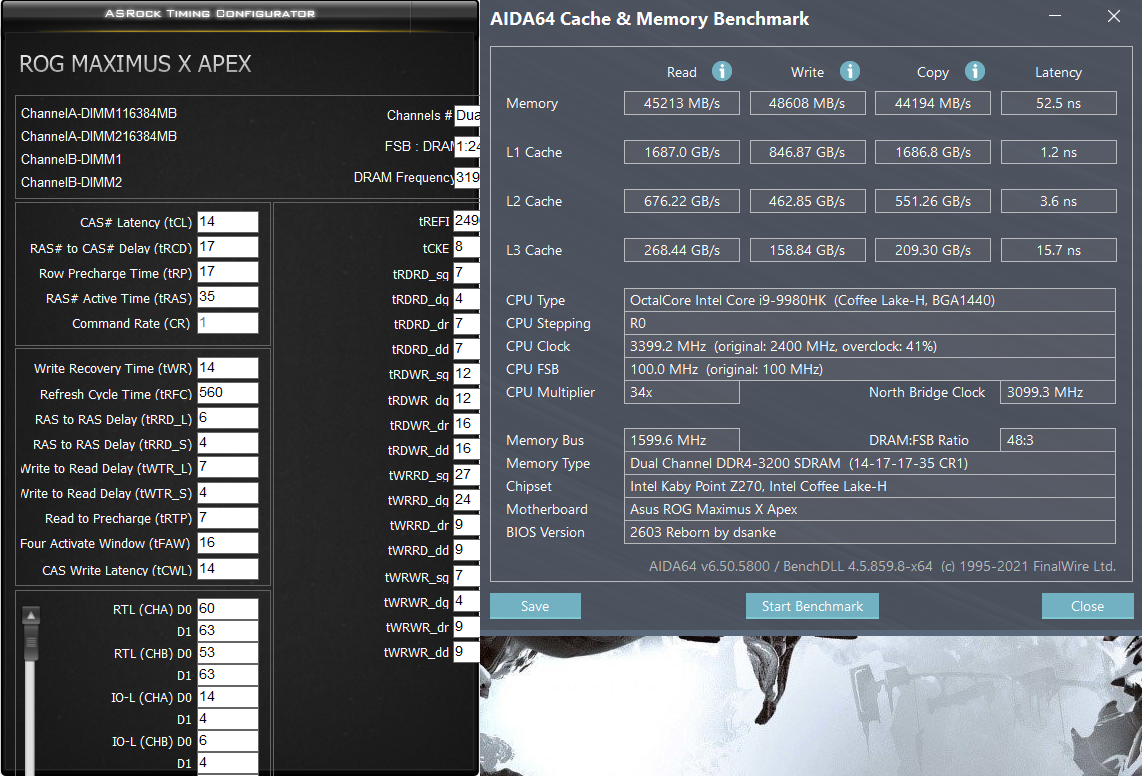Click Memory Read value 45213 MB/s

pyautogui.click(x=682, y=103)
